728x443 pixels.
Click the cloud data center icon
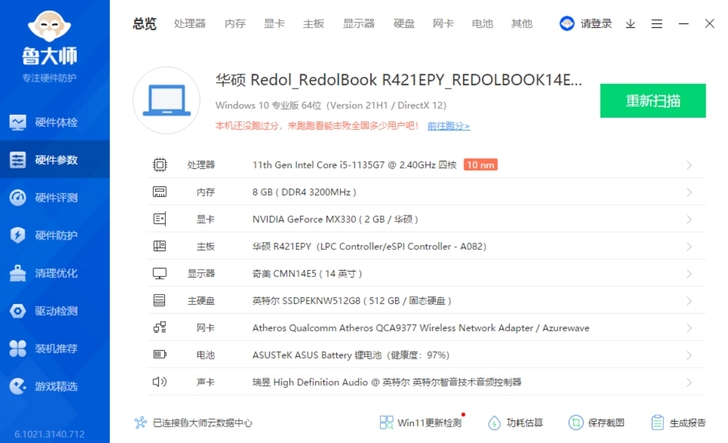[140, 423]
